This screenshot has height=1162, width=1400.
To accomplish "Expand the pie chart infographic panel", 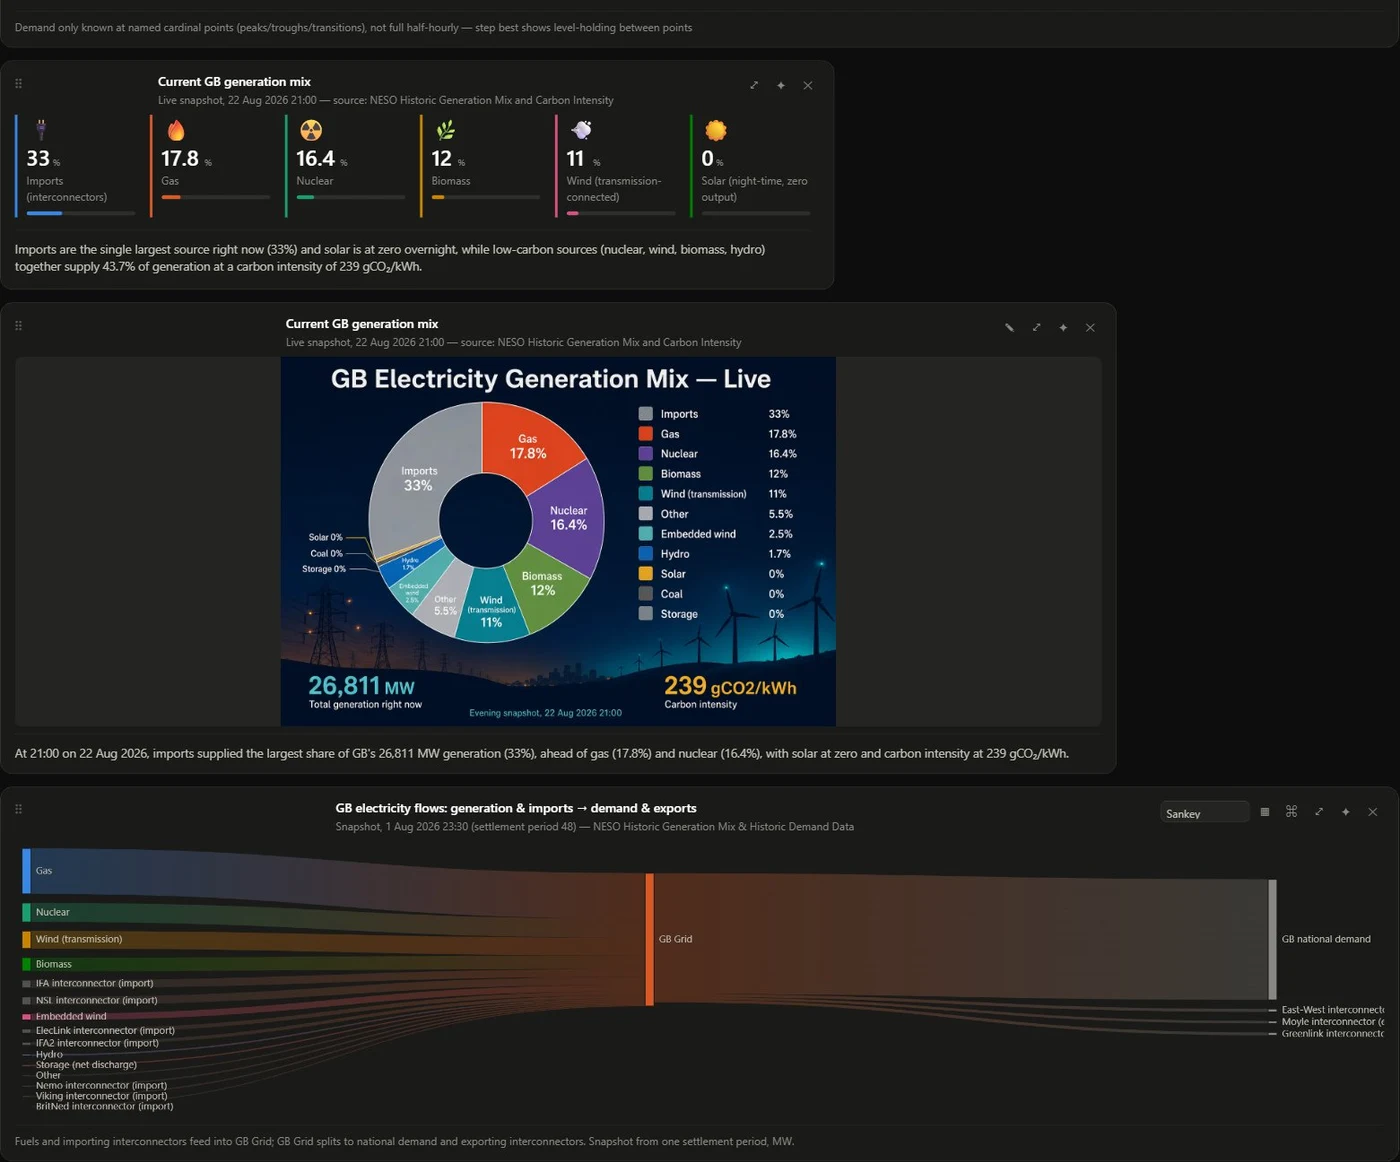I will (1036, 327).
